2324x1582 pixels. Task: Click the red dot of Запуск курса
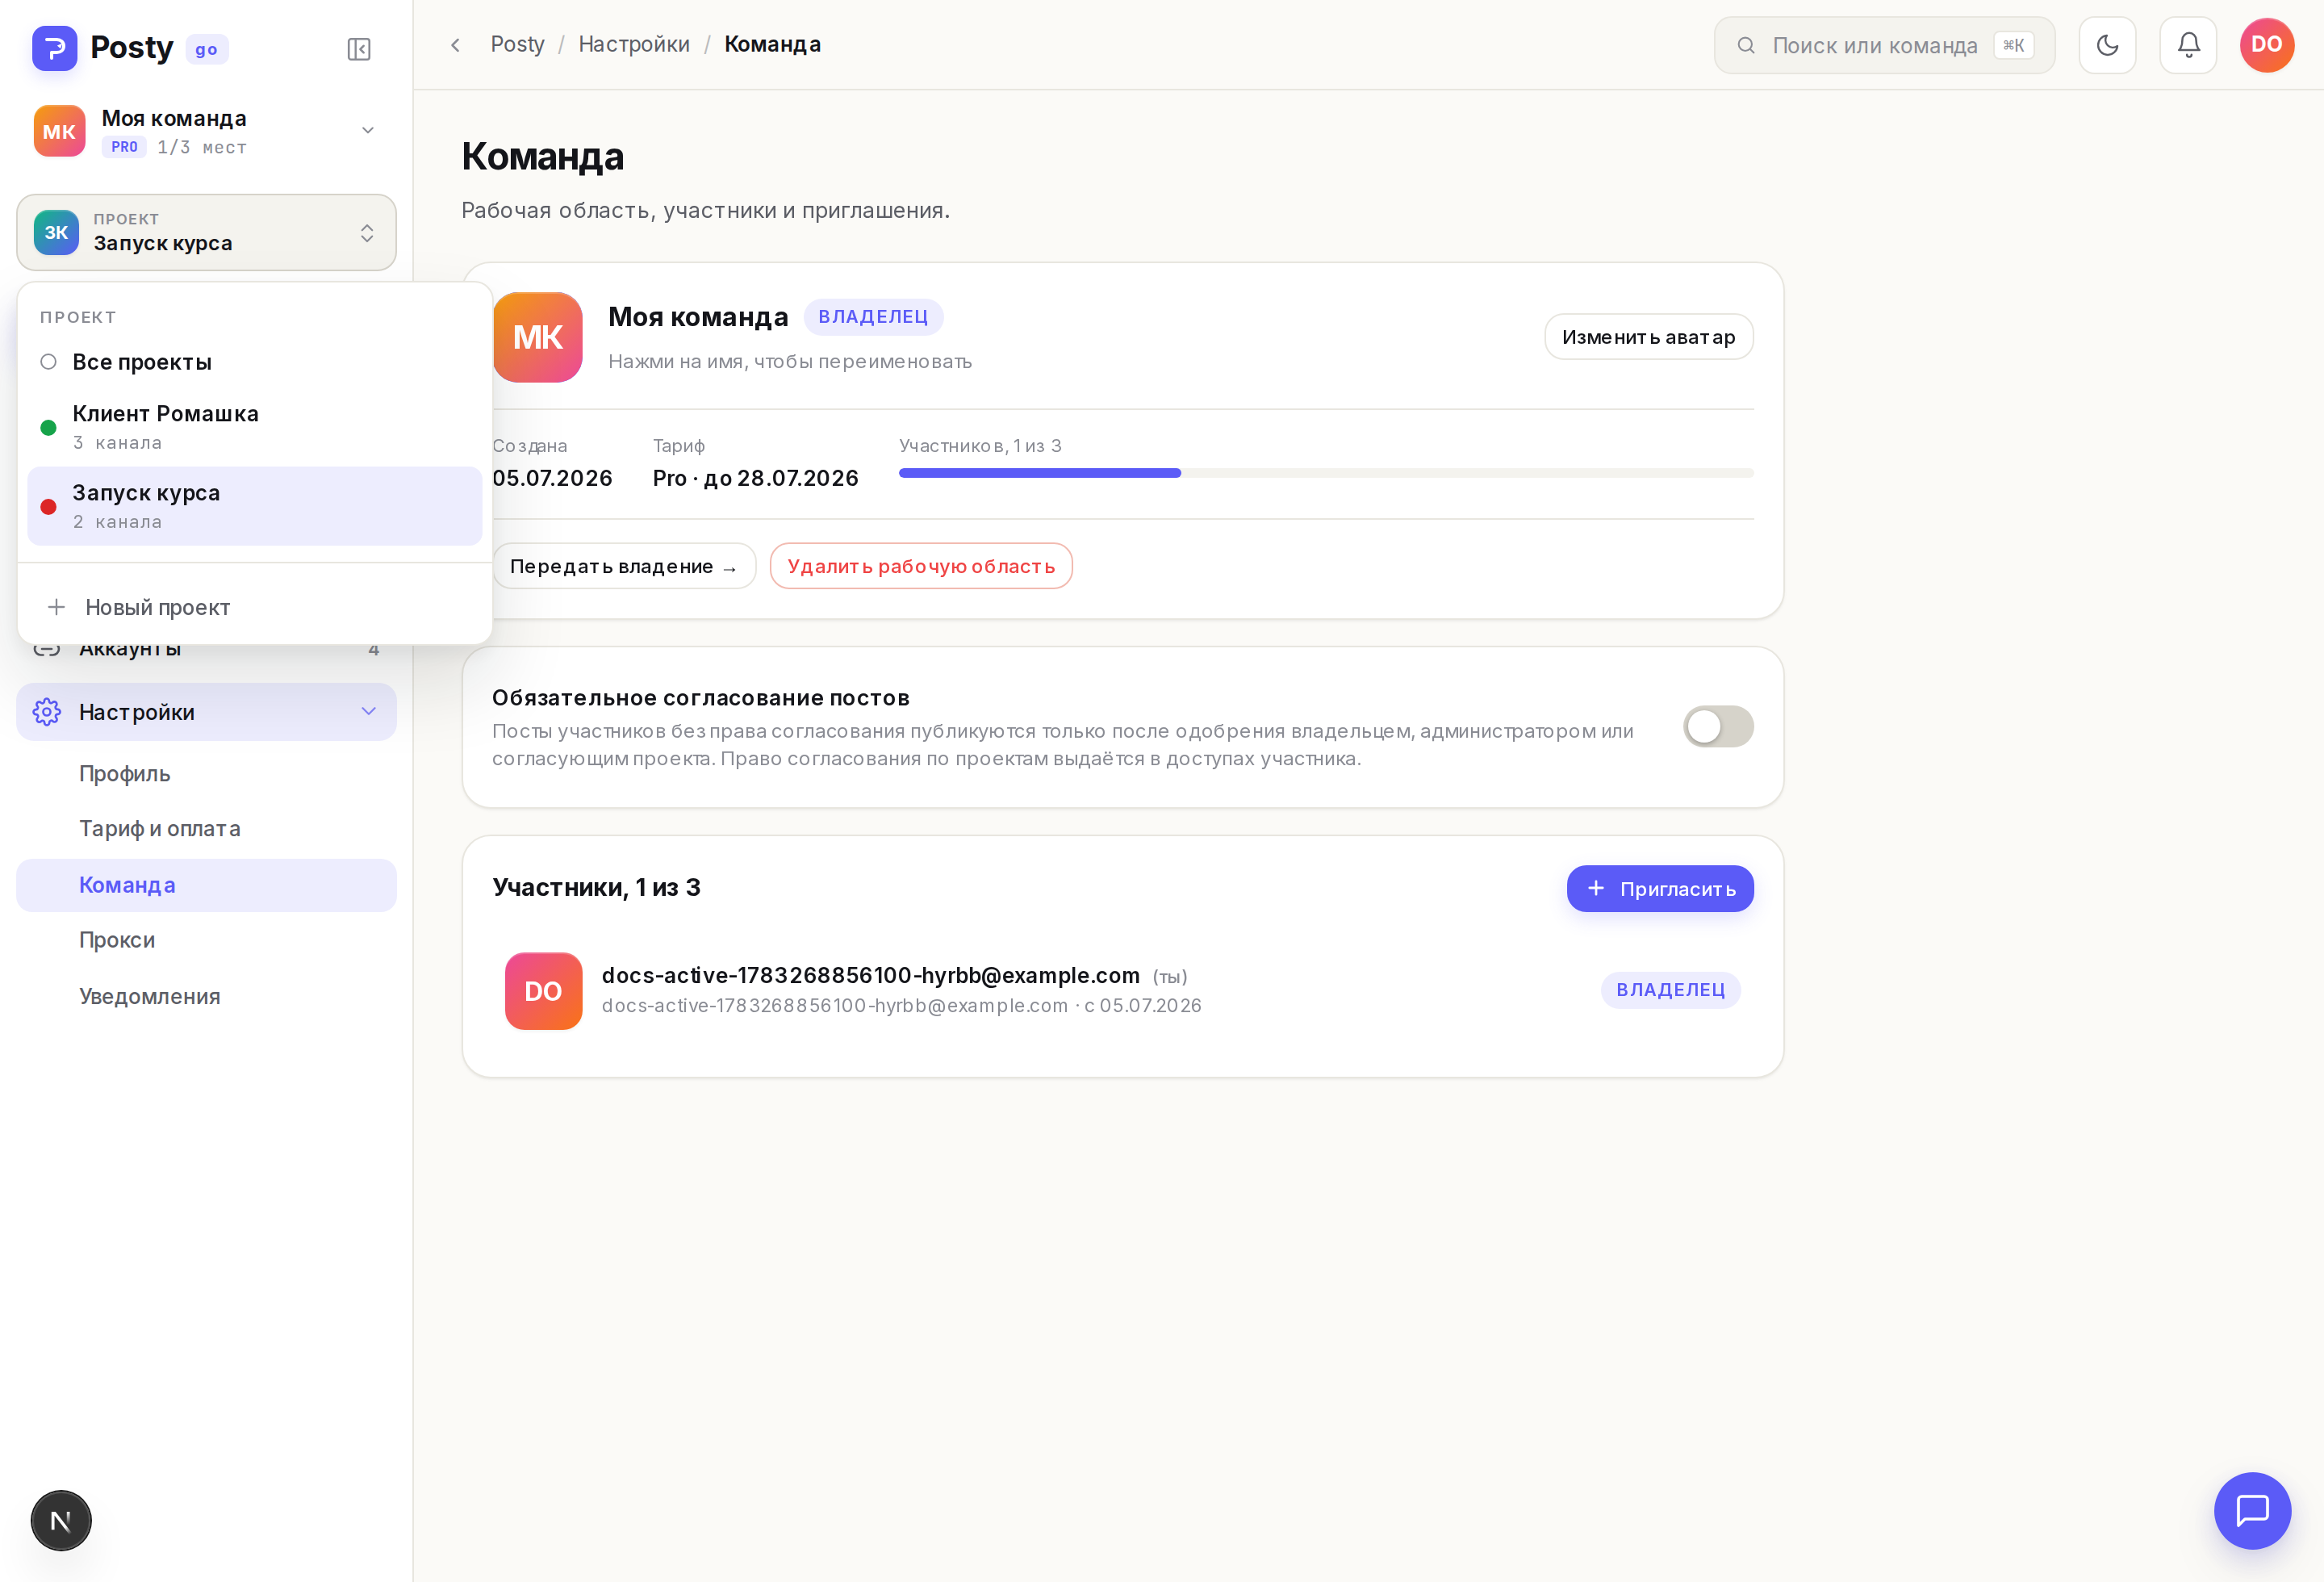[48, 507]
